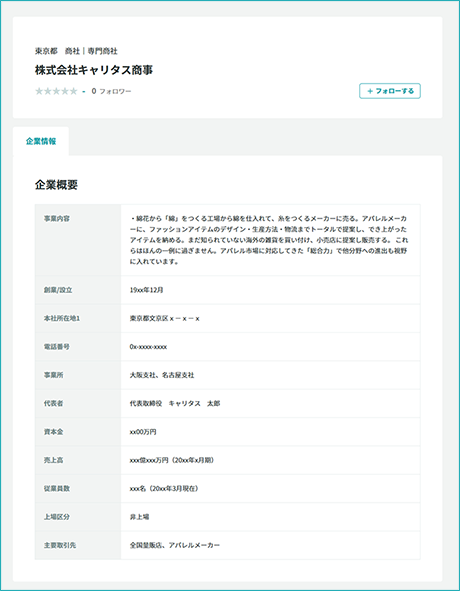
Task: Click the star rating icons
Action: (x=56, y=91)
